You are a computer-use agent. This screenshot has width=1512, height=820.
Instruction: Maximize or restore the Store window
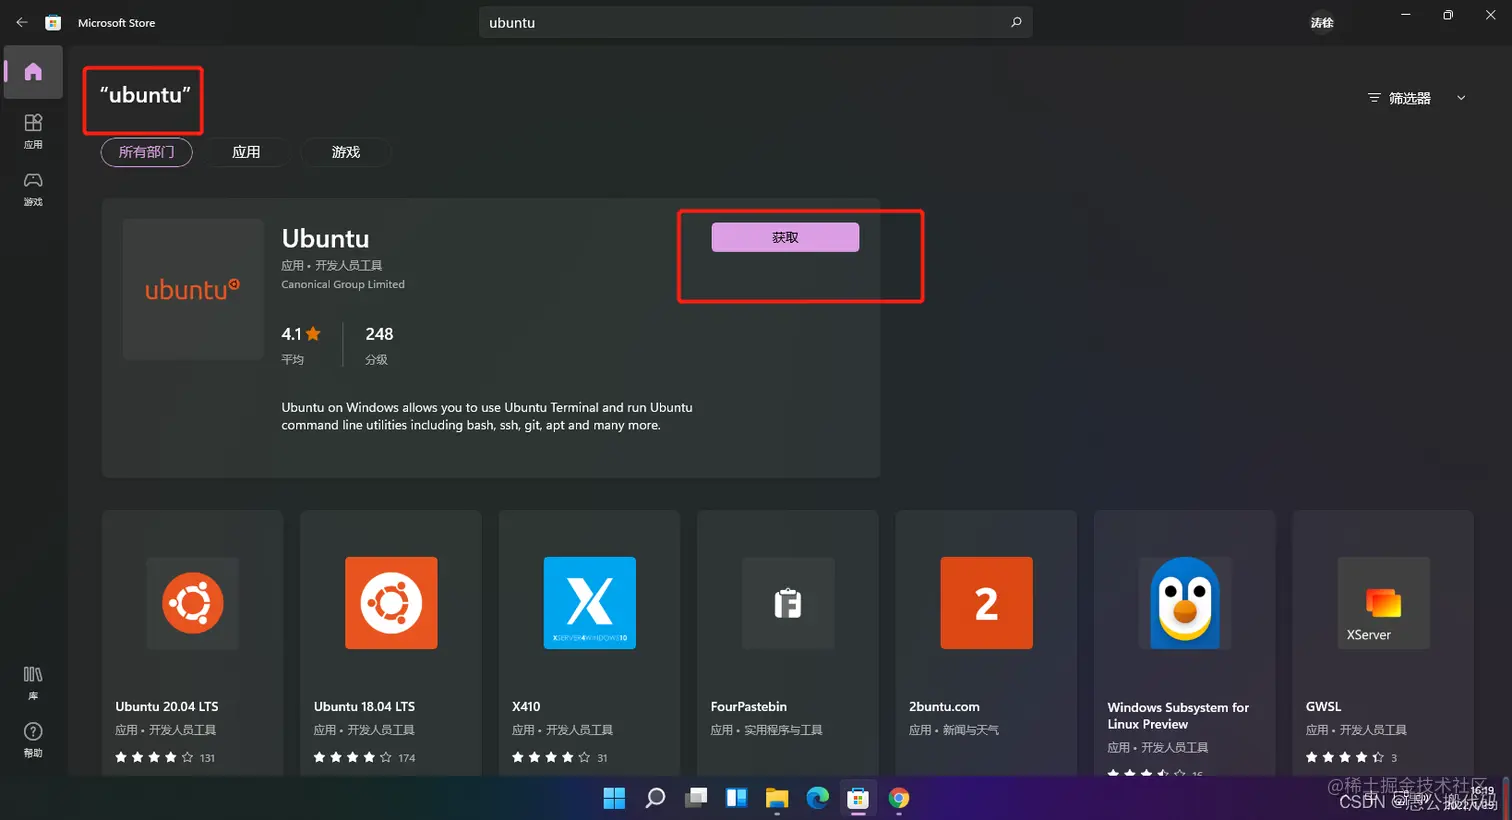(x=1447, y=15)
